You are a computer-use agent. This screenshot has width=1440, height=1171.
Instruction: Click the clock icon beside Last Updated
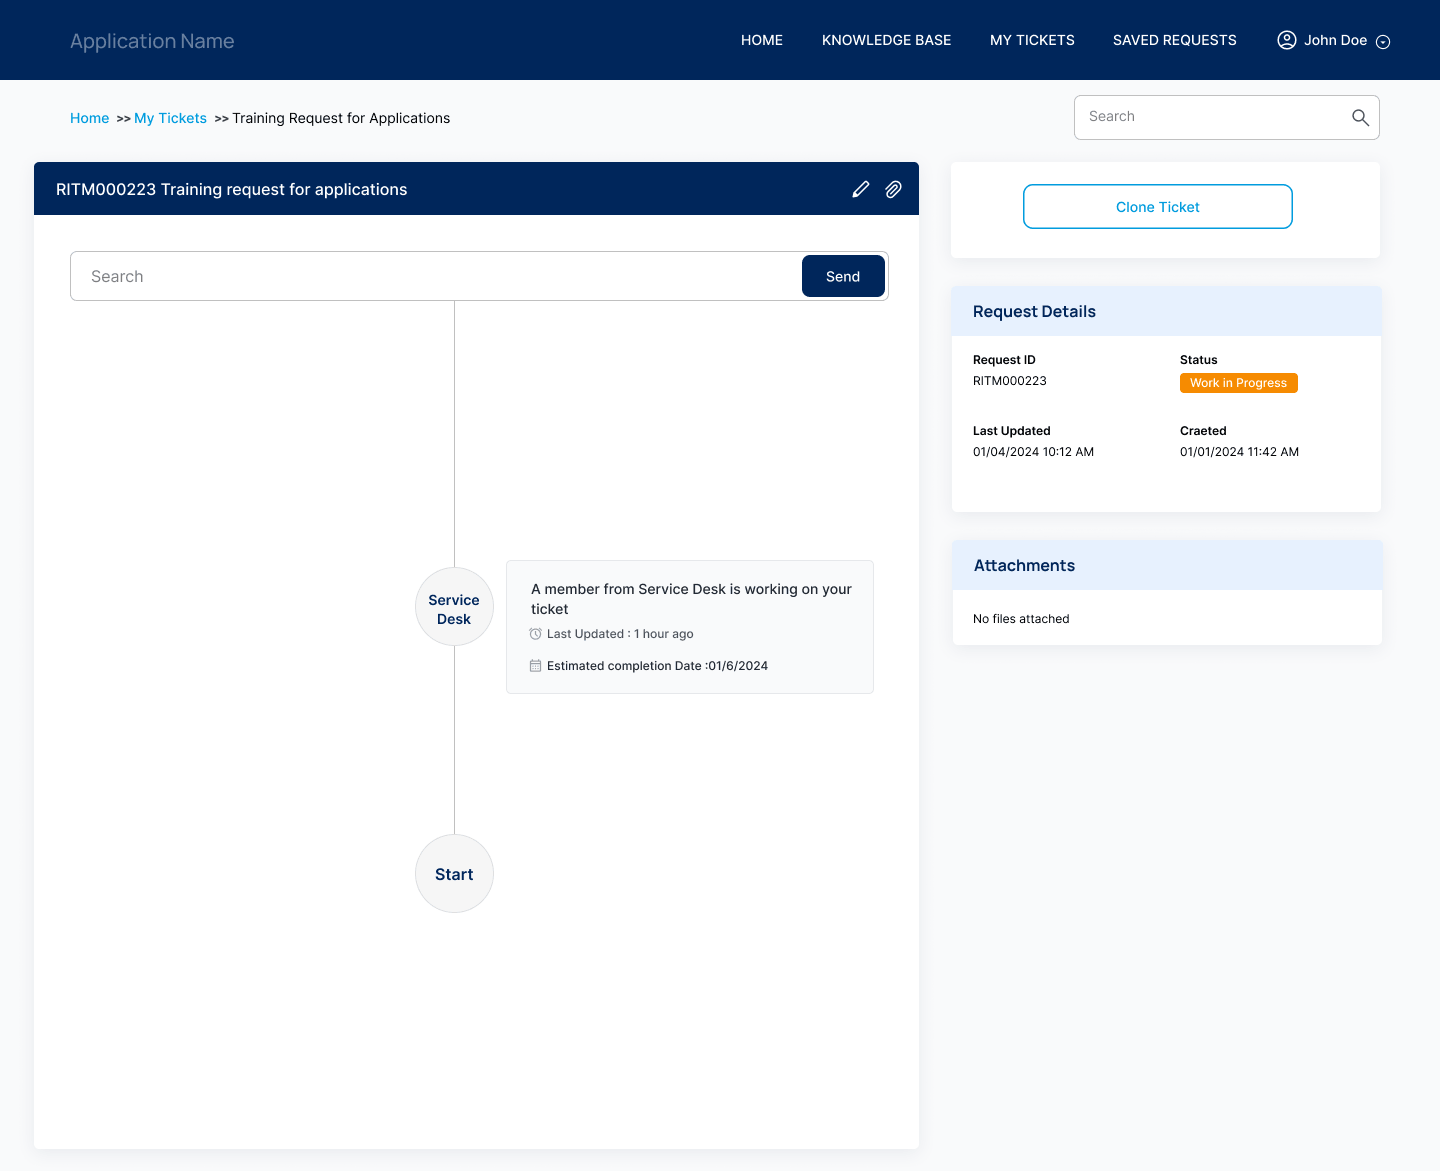coord(535,634)
